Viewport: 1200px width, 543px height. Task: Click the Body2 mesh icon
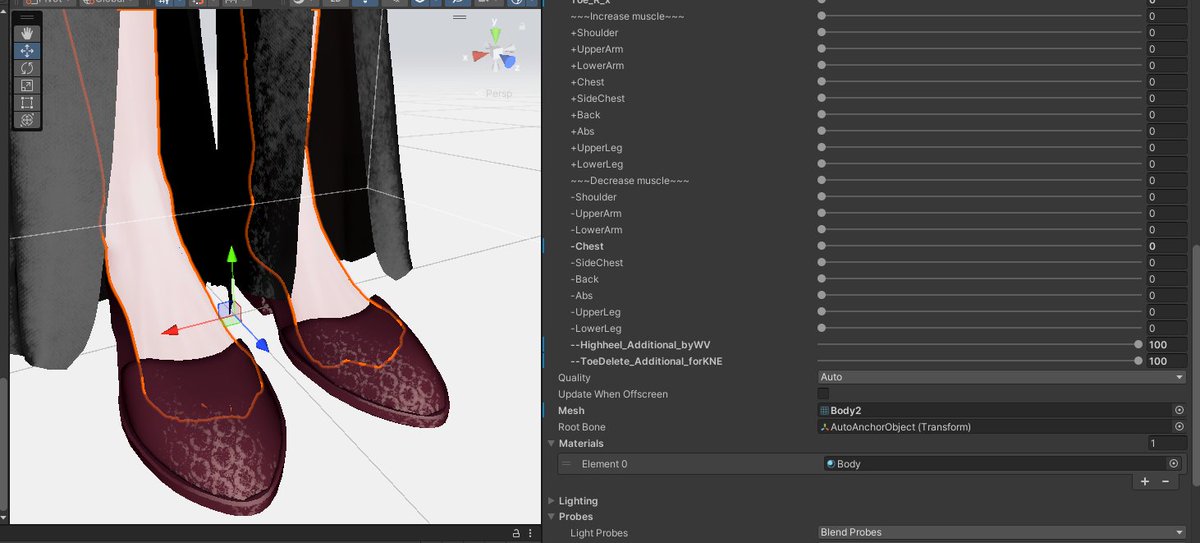[x=824, y=410]
